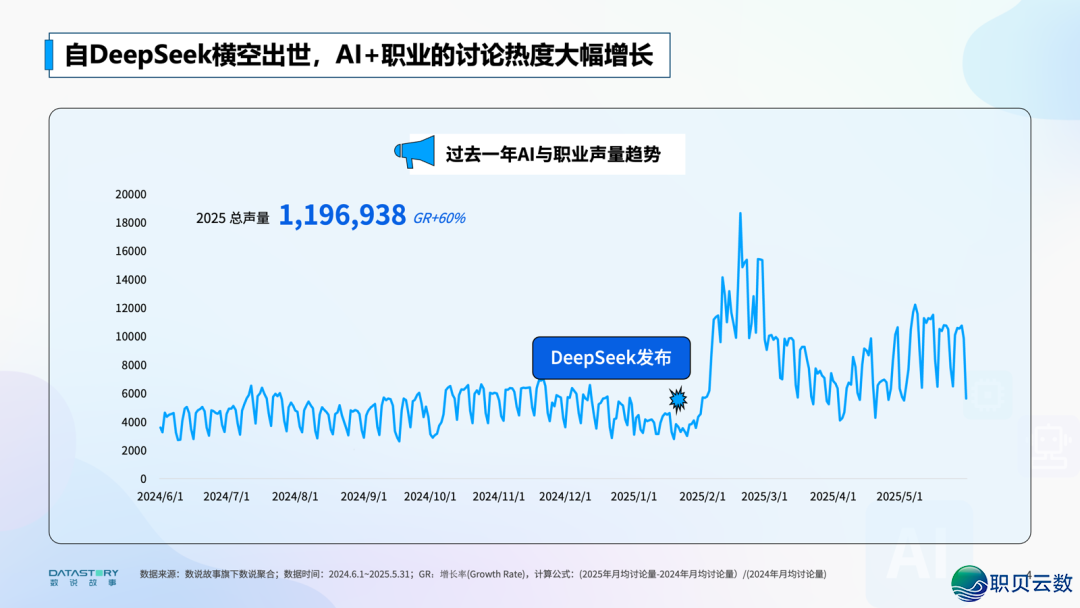Click the x-axis date 2024/11/1
Image resolution: width=1080 pixels, height=608 pixels.
point(499,496)
